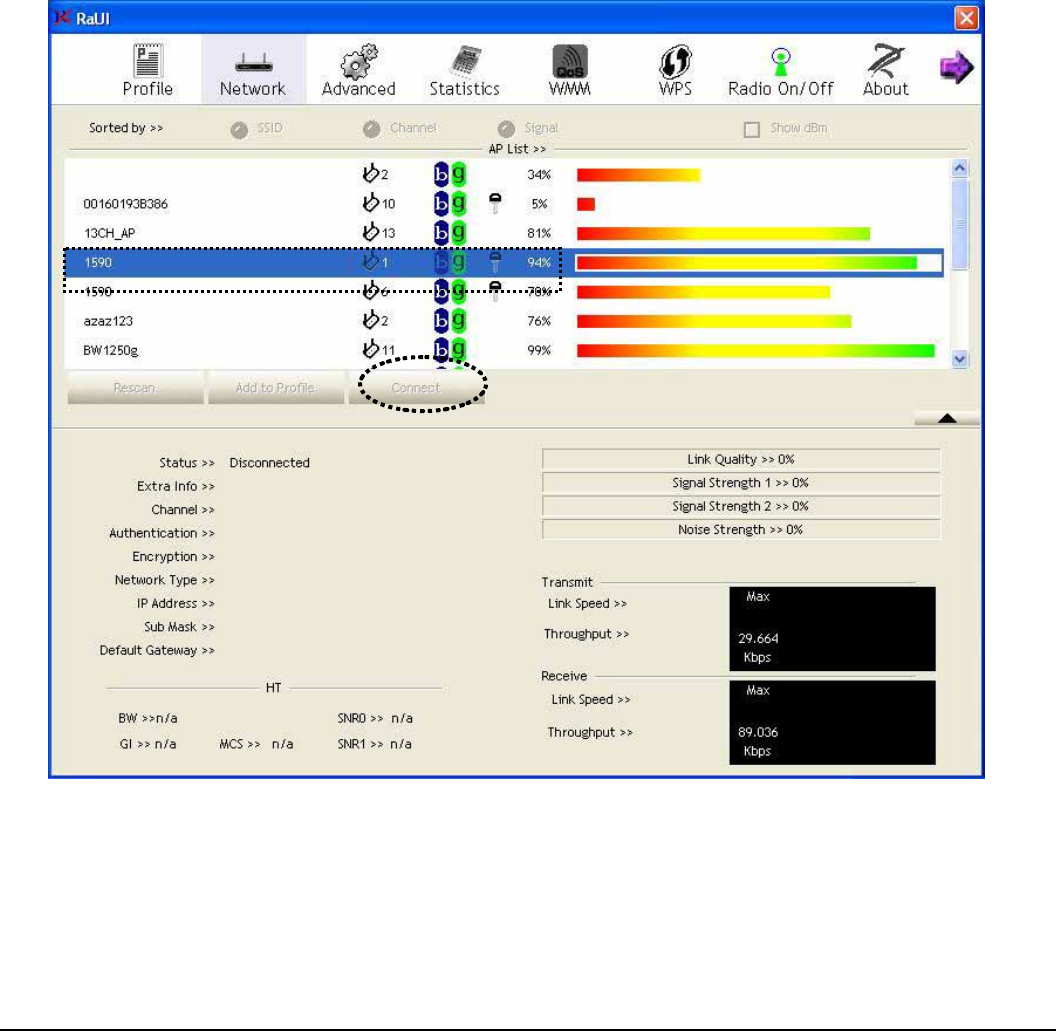Click the Disconnected status text
Viewport: 1056px width, 1031px height.
pos(269,463)
